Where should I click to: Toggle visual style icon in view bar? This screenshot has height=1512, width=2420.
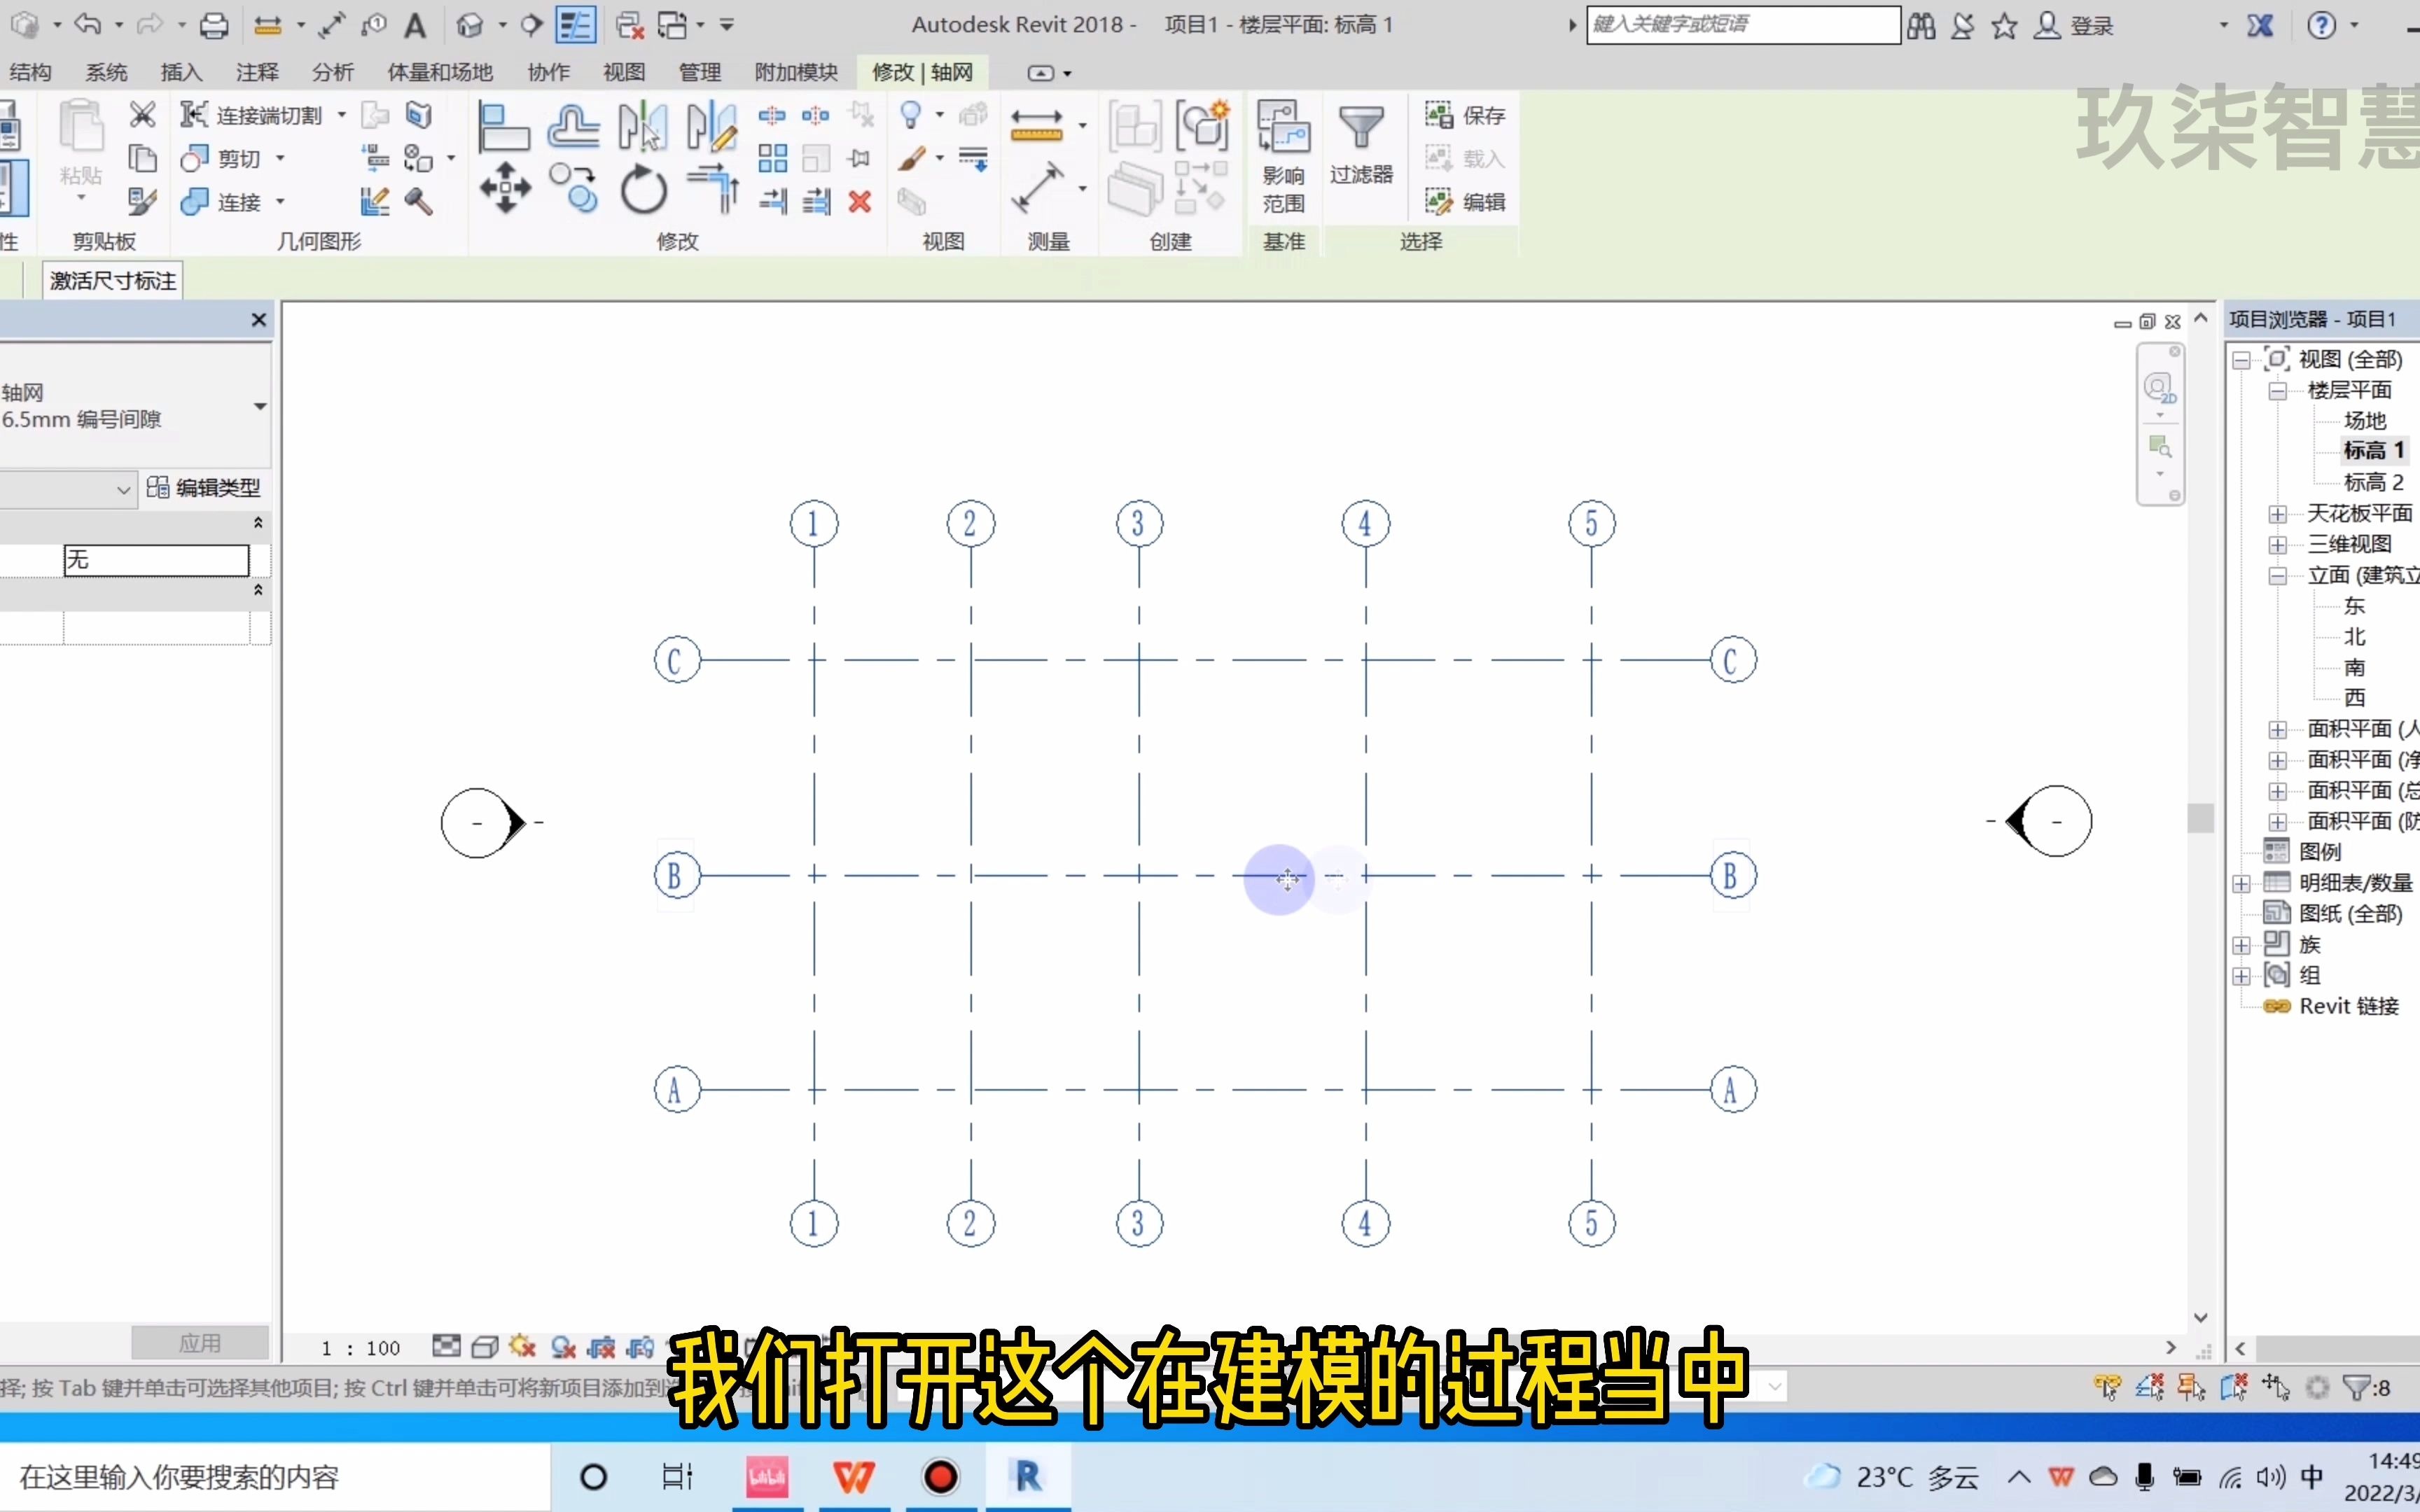point(484,1347)
